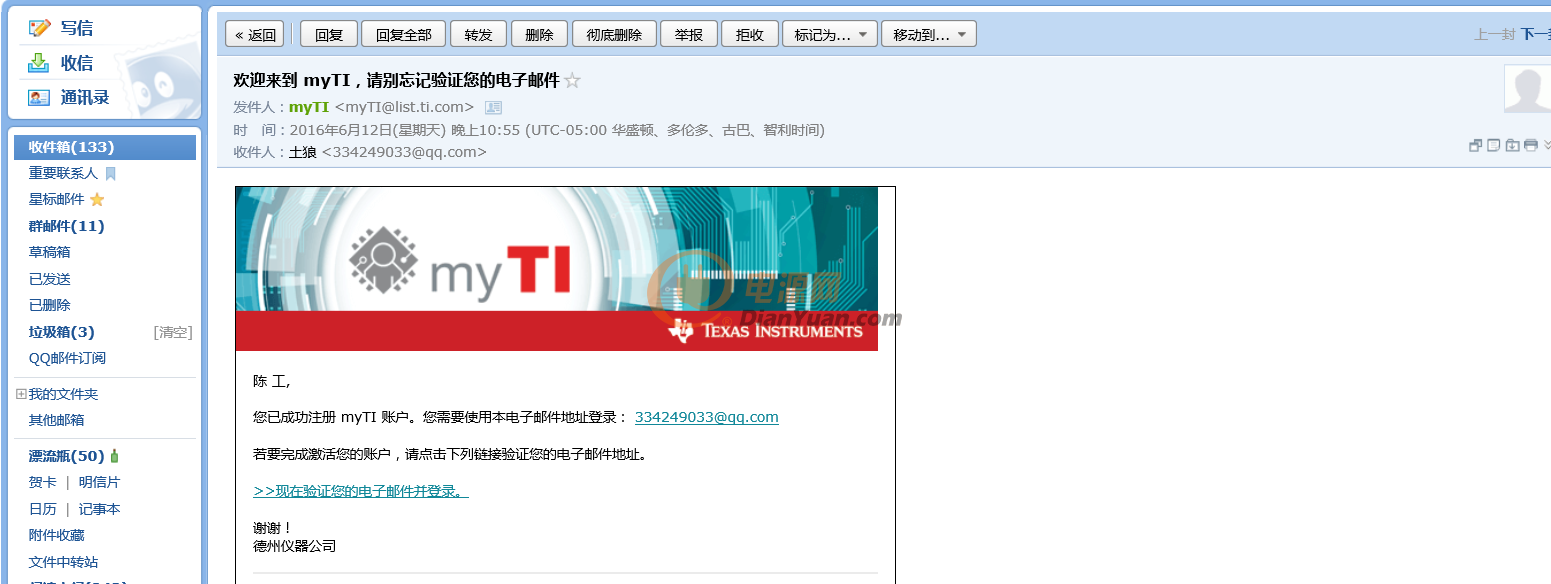Open 文件中转站 file transfer station
1551x584 pixels.
point(64,562)
